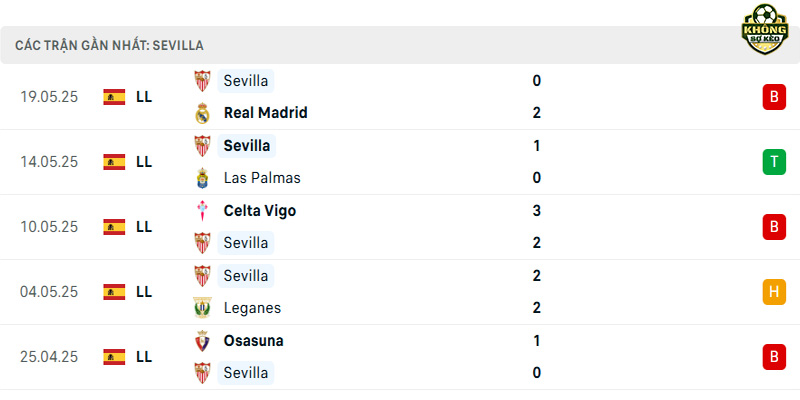Click orange H result badge for Leganes match
This screenshot has width=800, height=400.
click(774, 292)
